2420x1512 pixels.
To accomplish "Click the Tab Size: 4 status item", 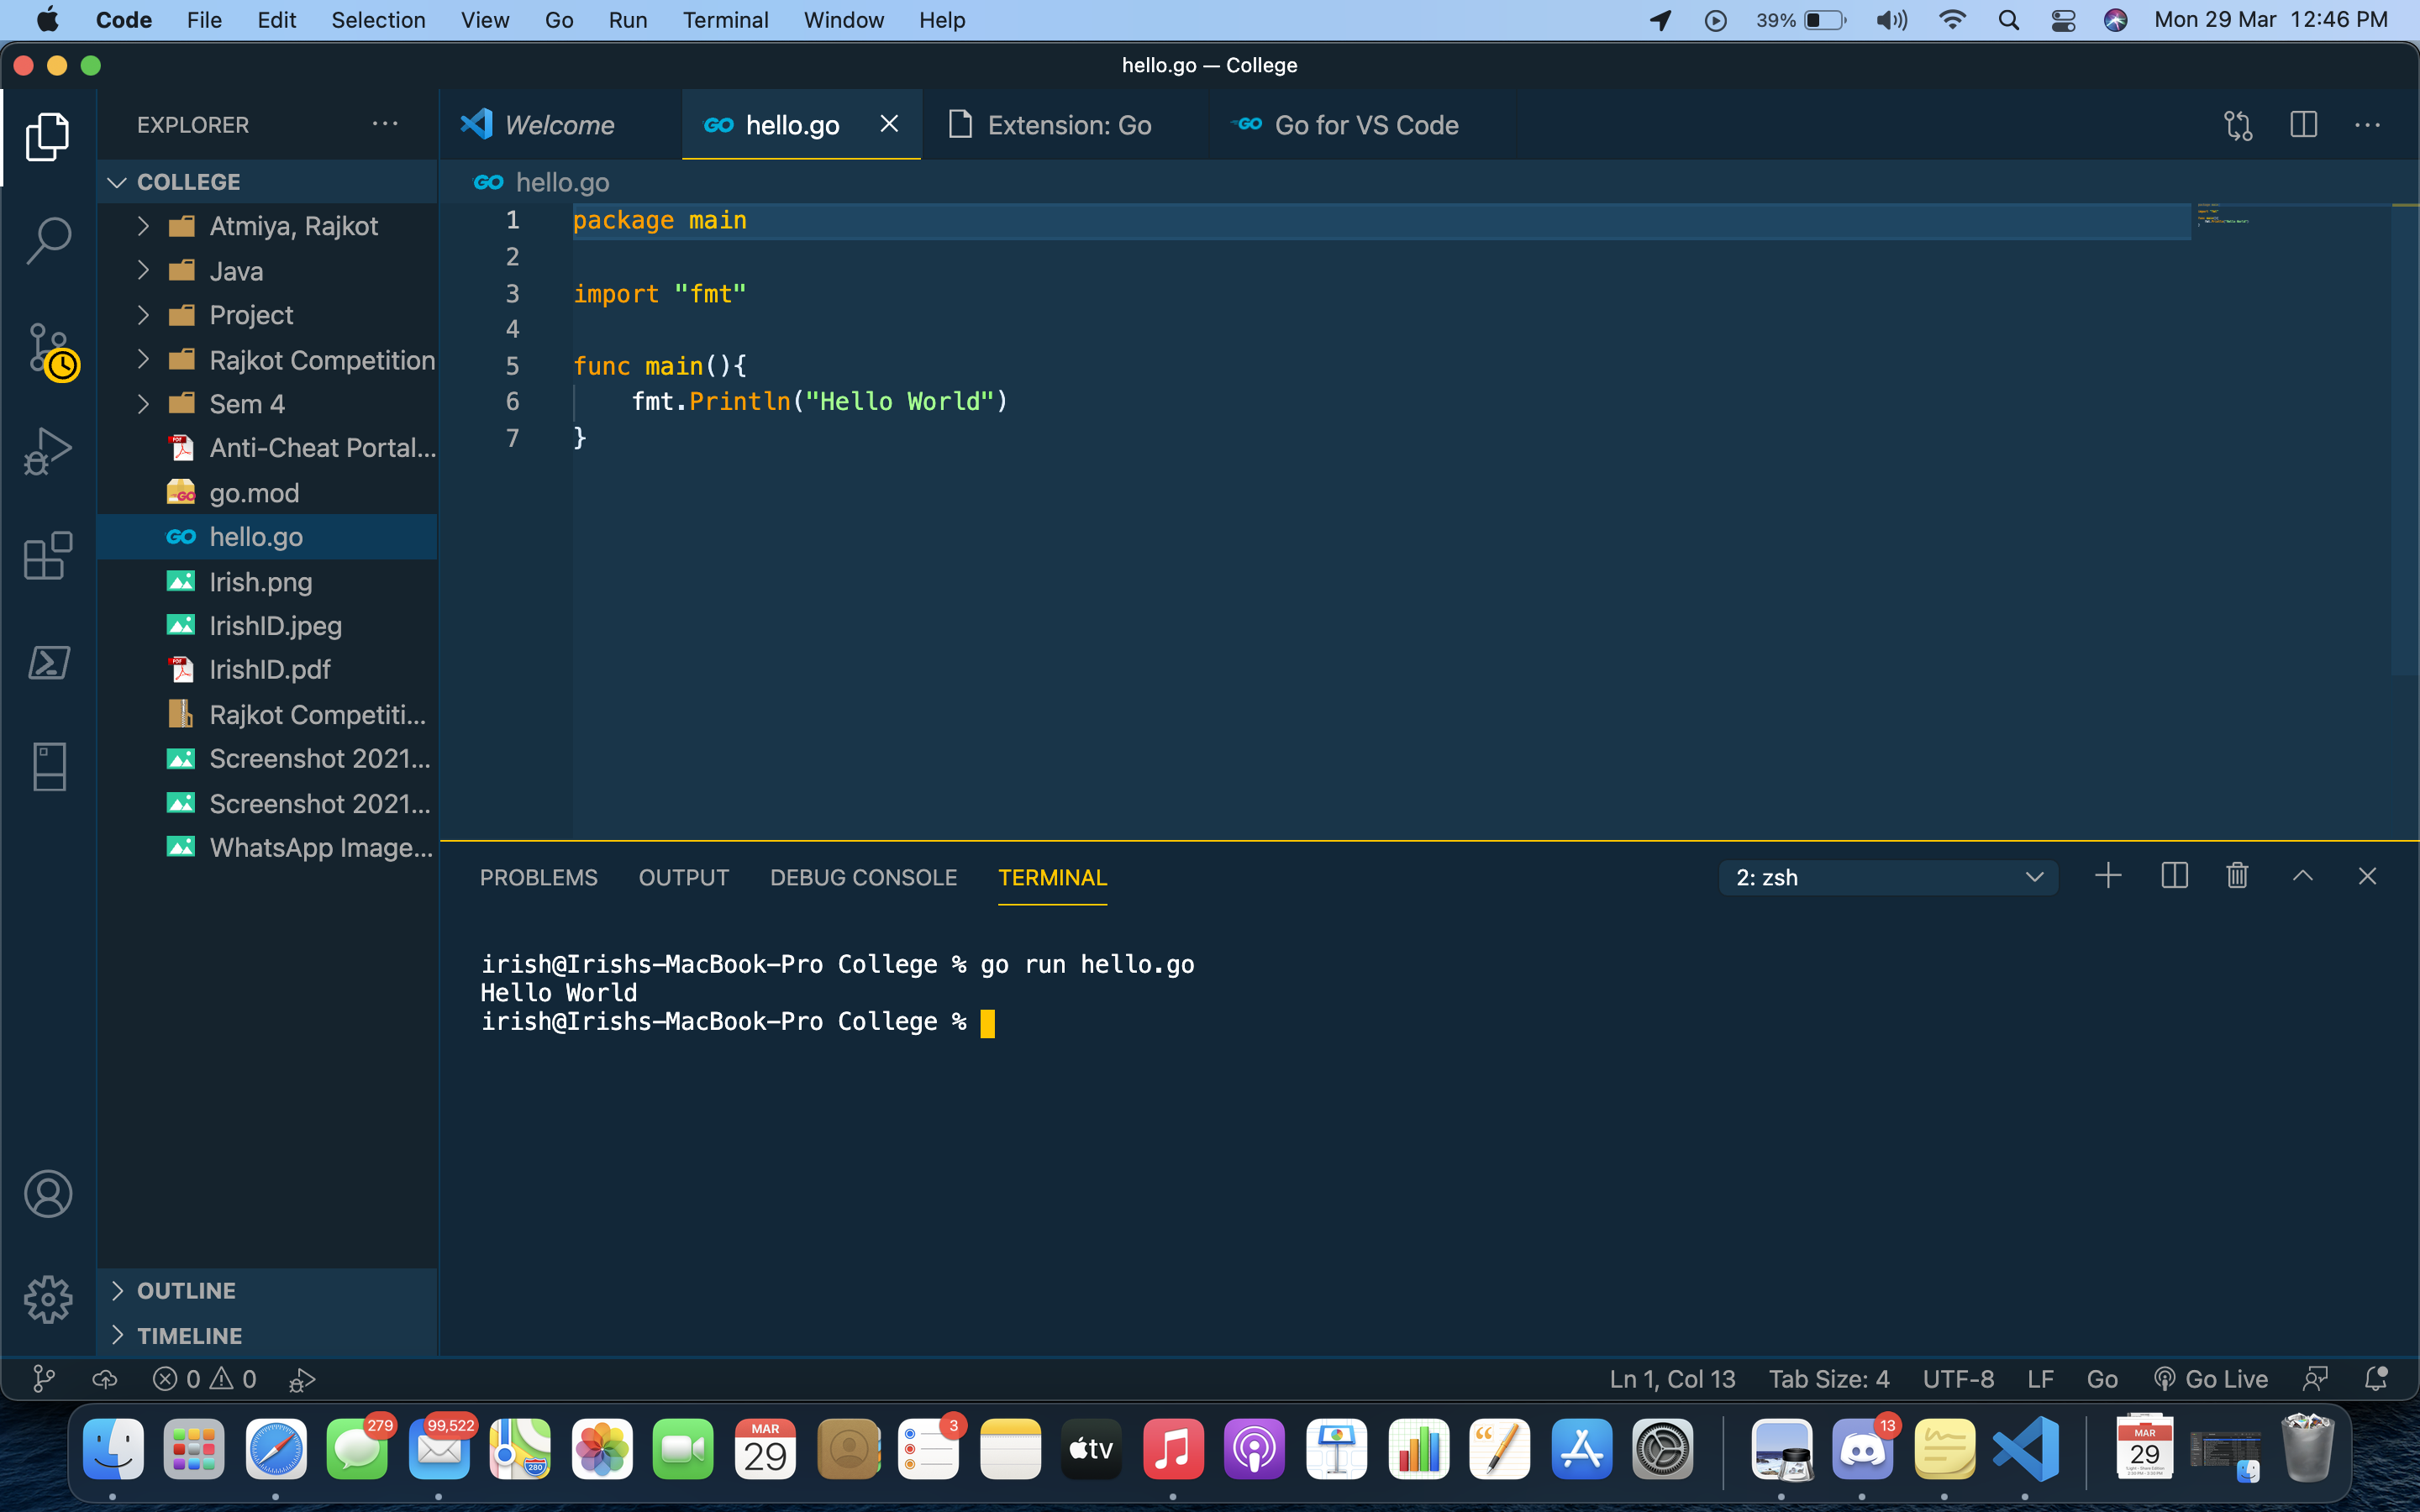I will [1828, 1379].
